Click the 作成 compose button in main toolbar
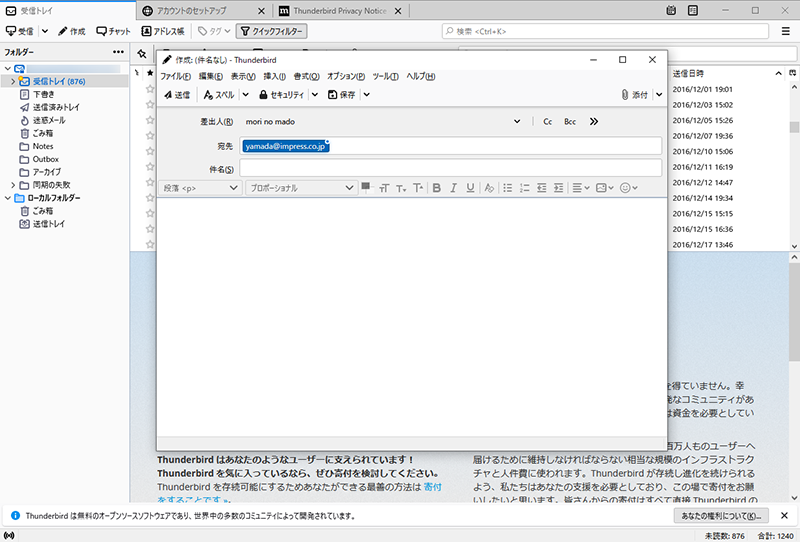This screenshot has height=542, width=800. coord(72,32)
